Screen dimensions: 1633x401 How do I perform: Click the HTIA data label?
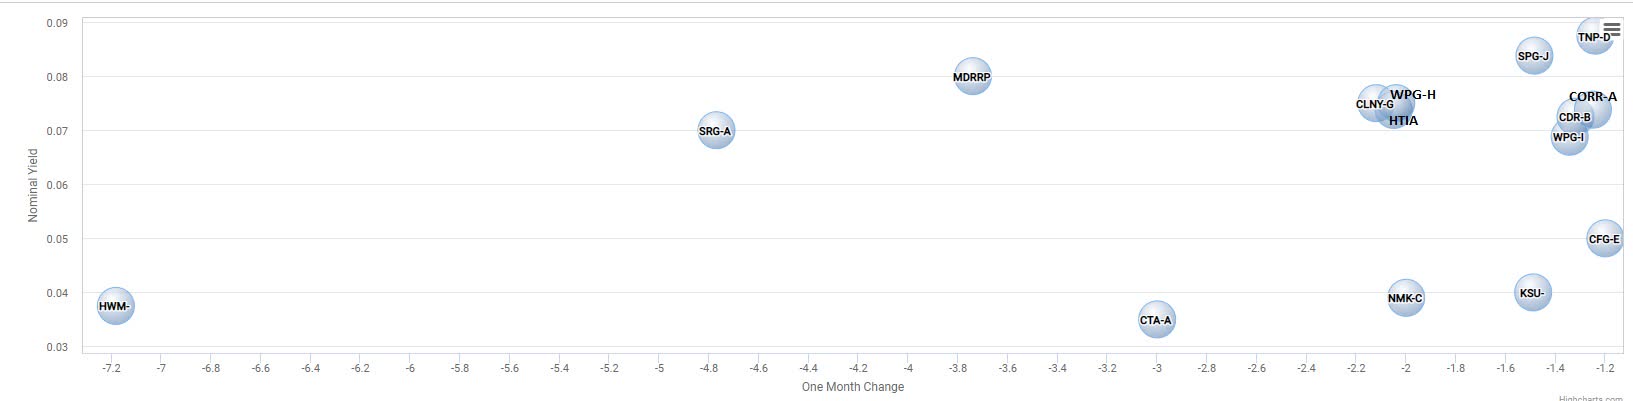point(1403,121)
